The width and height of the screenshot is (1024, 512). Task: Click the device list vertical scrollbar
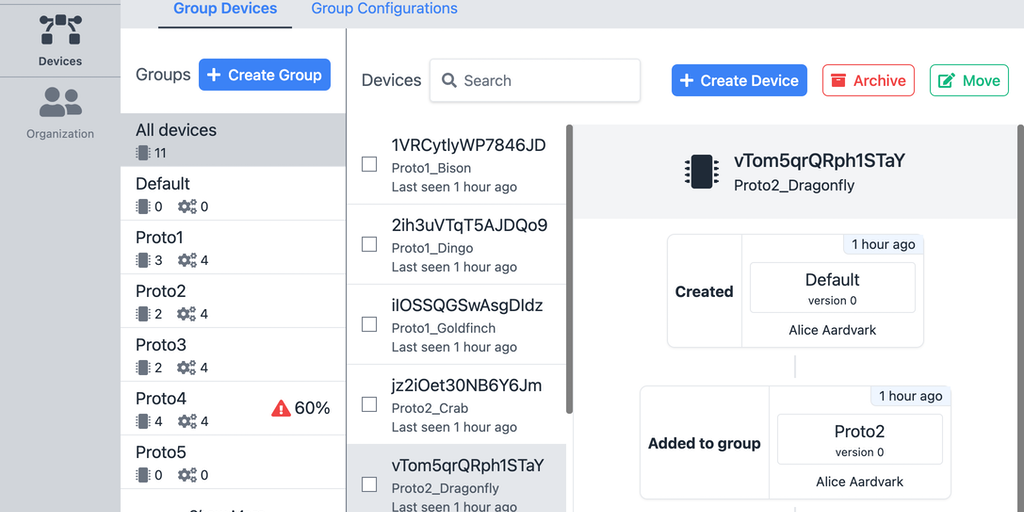click(x=569, y=268)
